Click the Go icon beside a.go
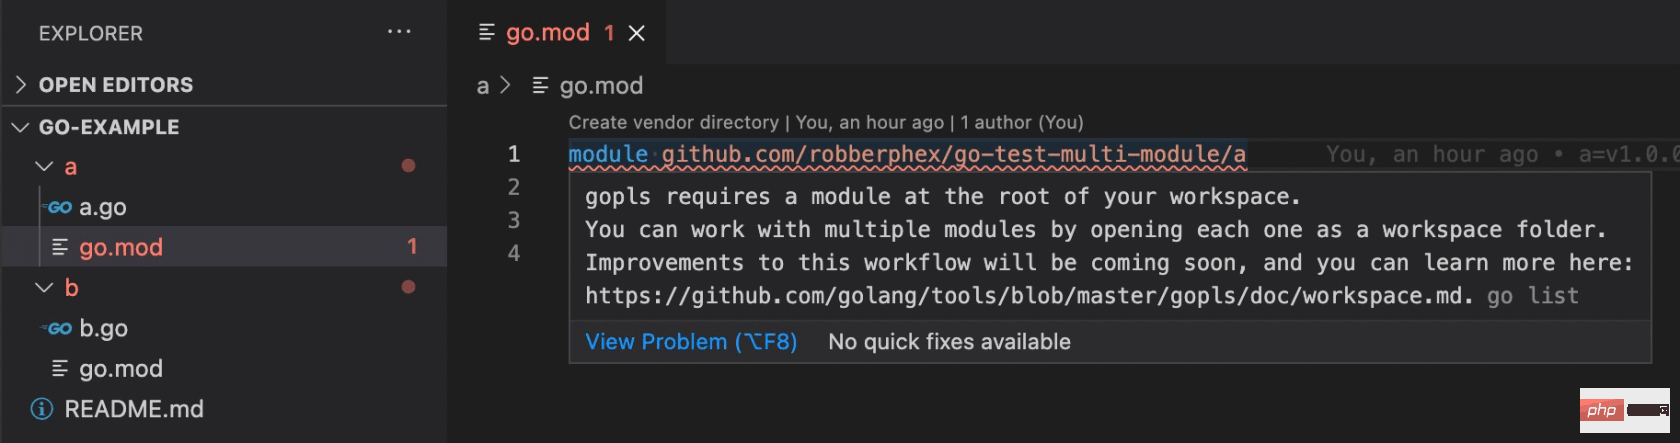1680x443 pixels. click(59, 207)
